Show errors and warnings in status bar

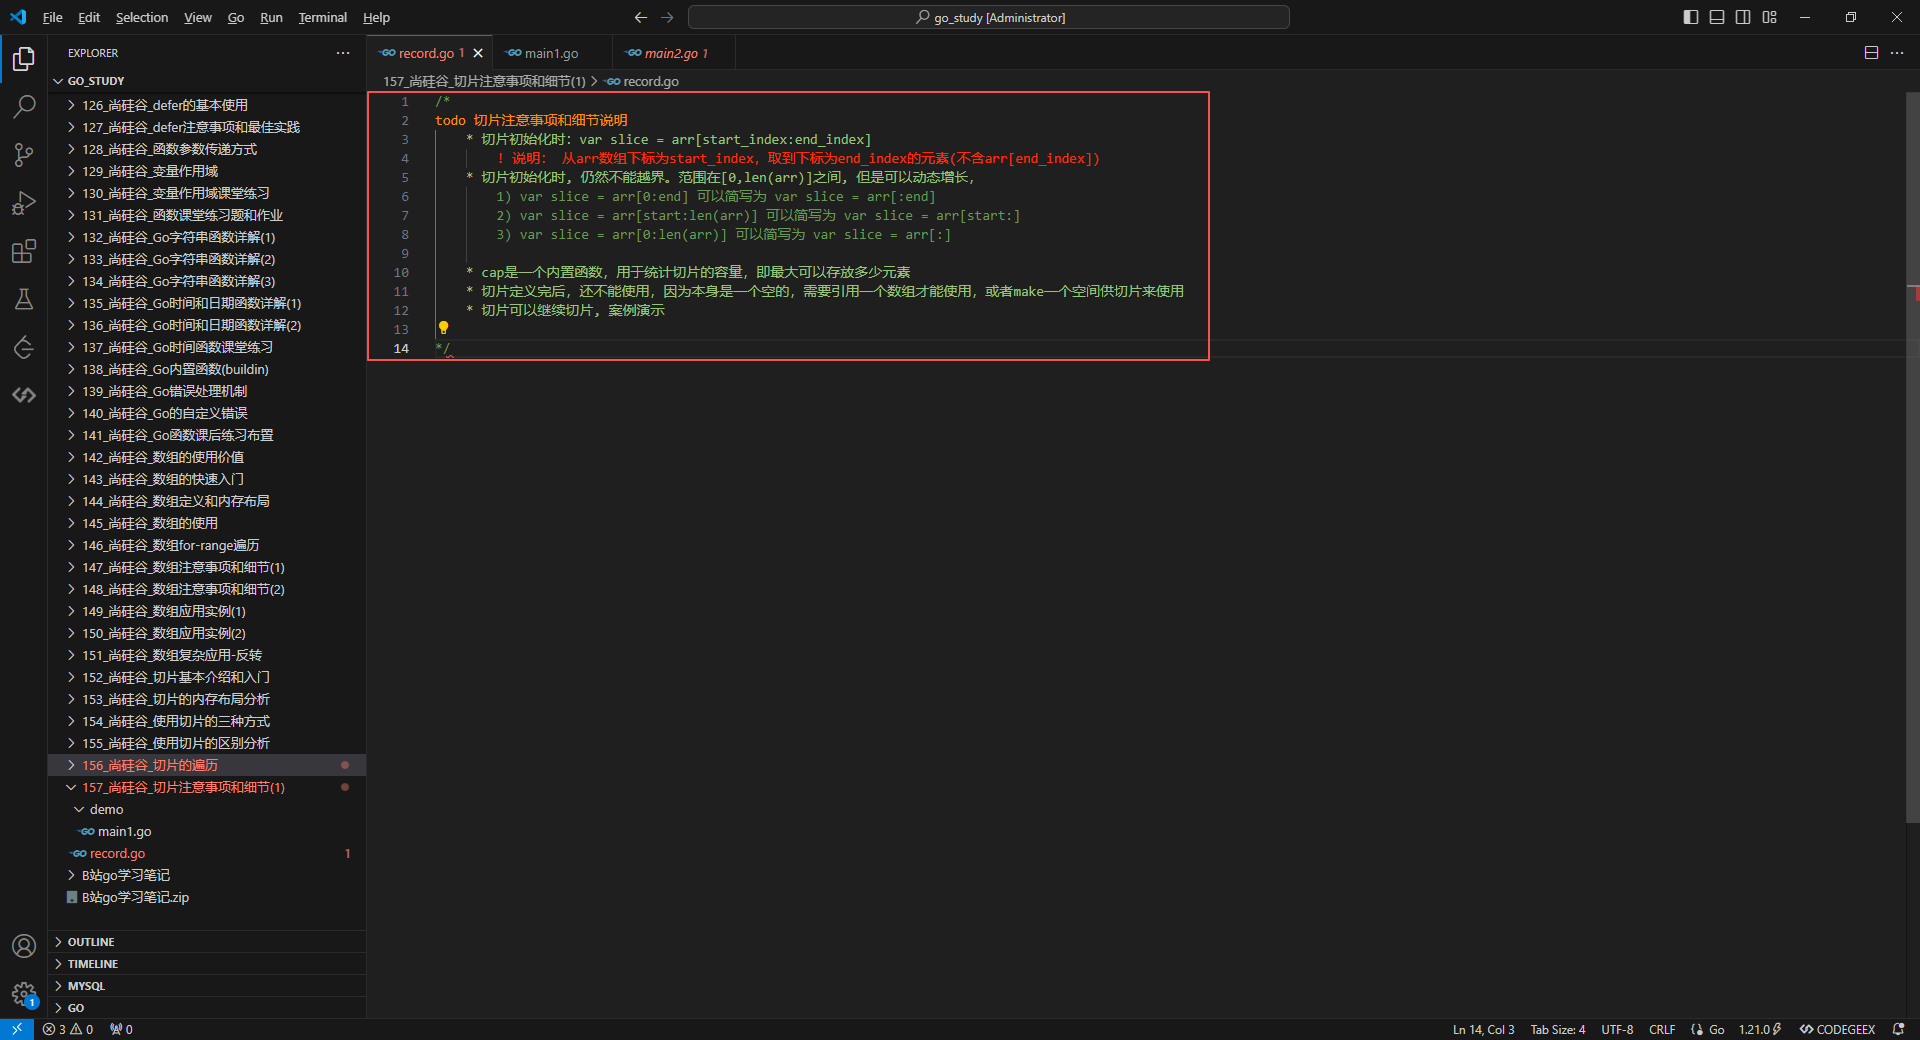68,1029
